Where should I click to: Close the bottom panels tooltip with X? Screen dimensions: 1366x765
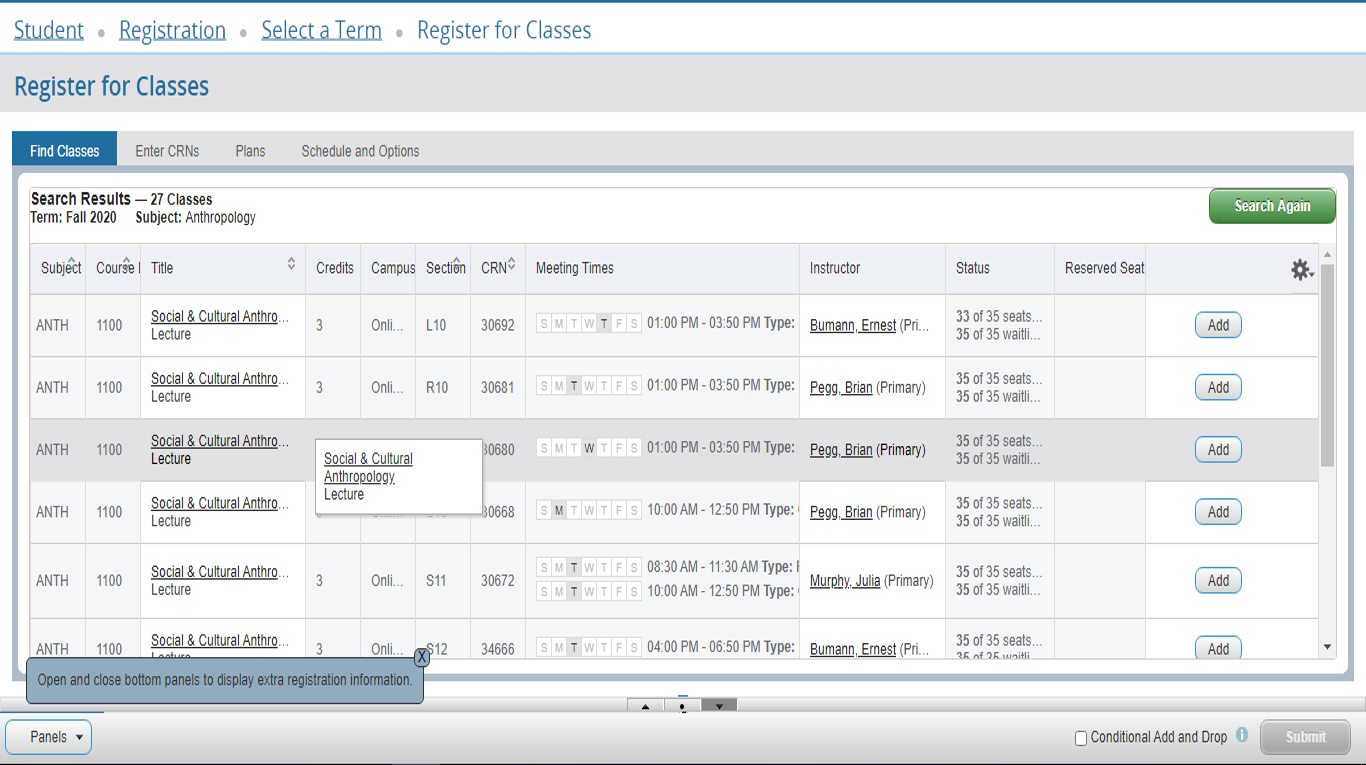tap(422, 657)
